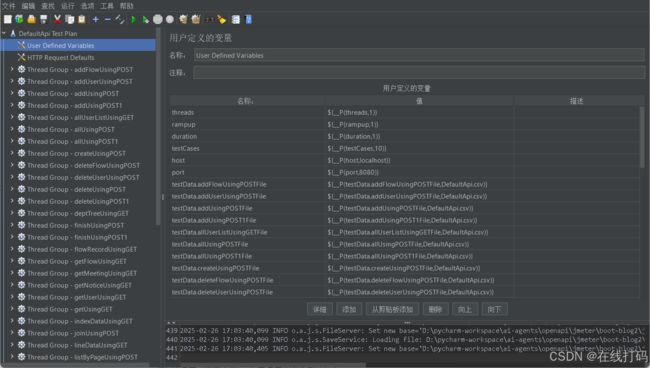Click the Paste clipboard icon
Viewport: 650px width, 368px height.
[x=82, y=19]
